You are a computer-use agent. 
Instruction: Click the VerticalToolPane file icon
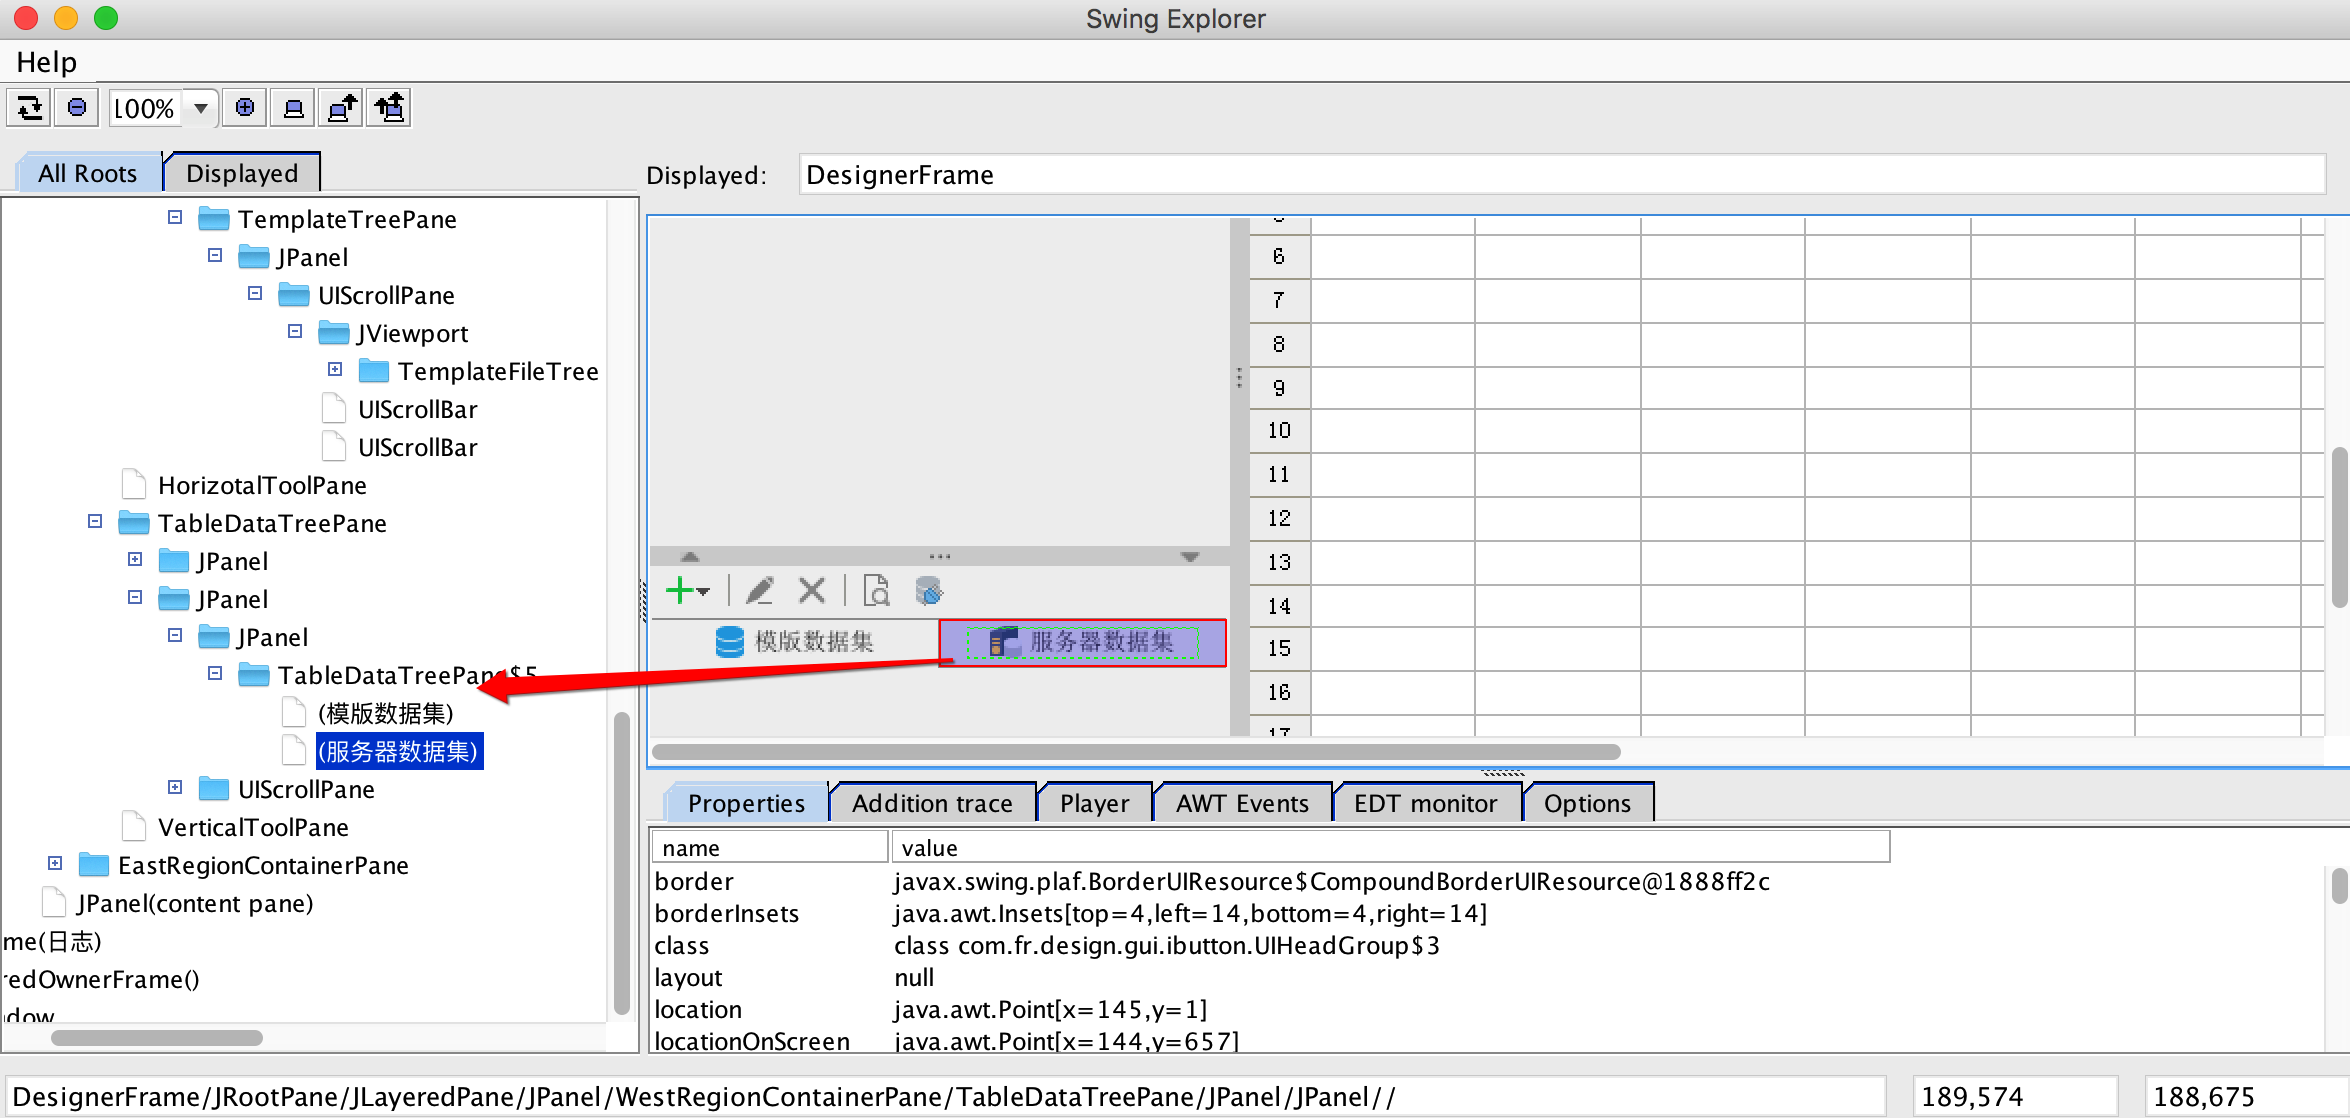pos(134,827)
